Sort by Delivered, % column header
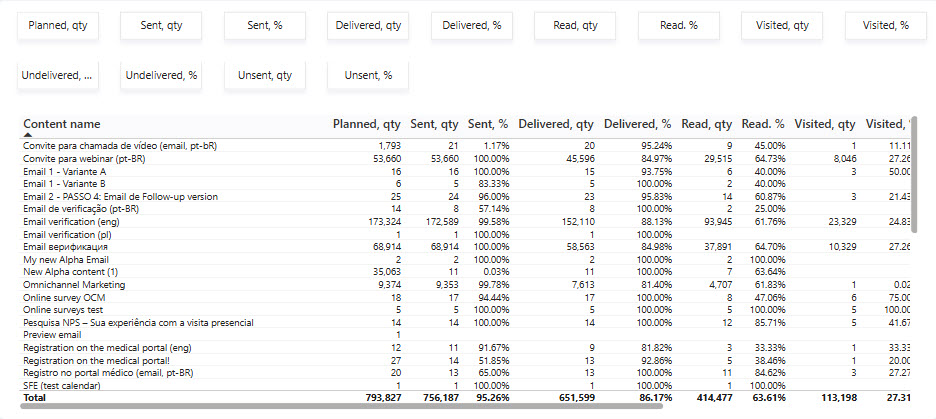 pos(638,124)
